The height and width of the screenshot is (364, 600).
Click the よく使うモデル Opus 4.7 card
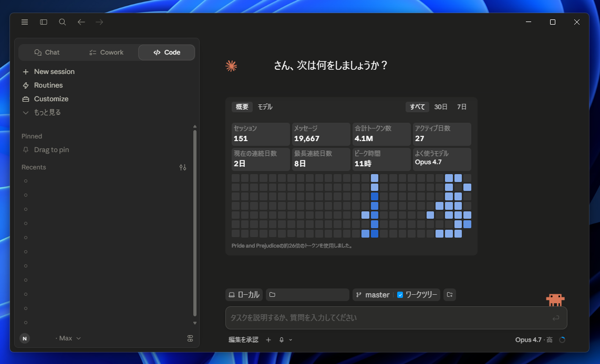point(442,159)
